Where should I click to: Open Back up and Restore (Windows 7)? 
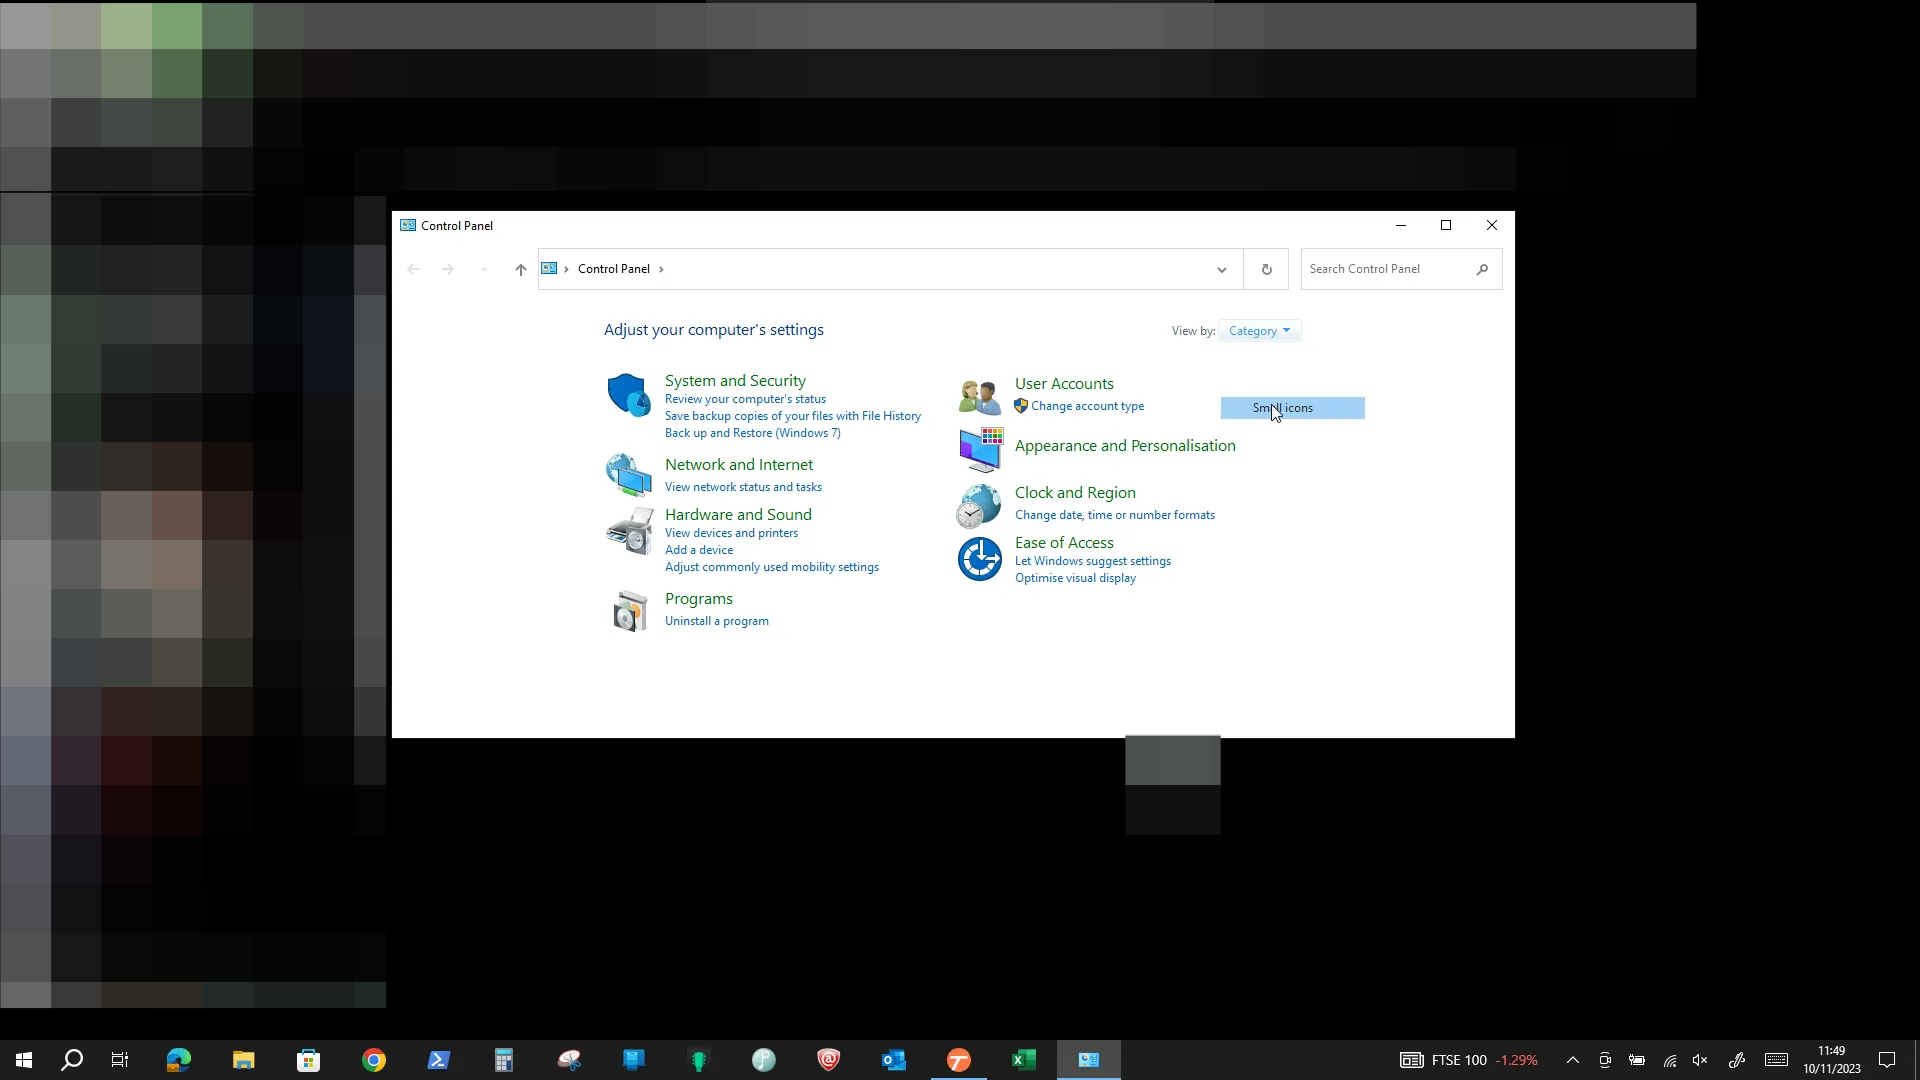click(x=753, y=433)
